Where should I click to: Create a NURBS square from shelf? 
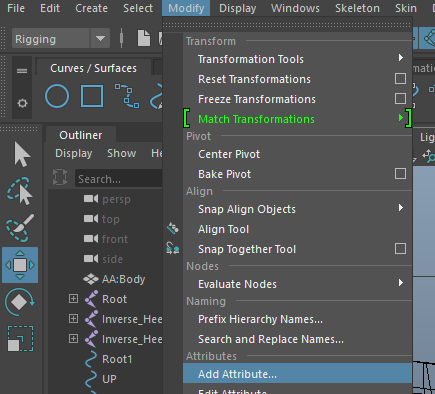click(x=92, y=96)
